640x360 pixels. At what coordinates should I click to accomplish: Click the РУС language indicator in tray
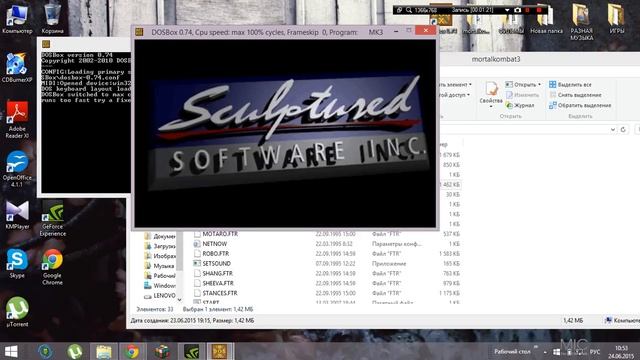(x=595, y=352)
